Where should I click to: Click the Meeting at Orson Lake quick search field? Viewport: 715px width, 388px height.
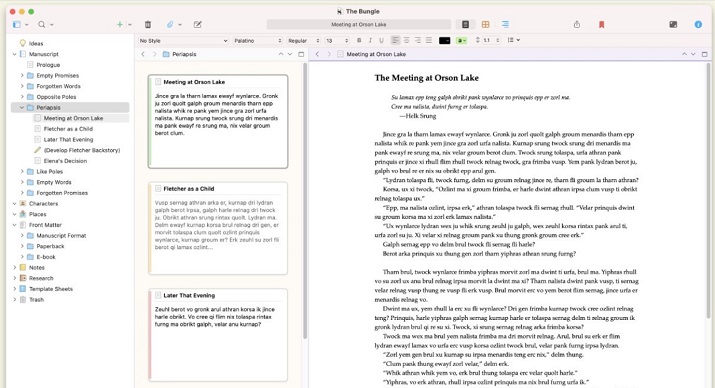tap(359, 25)
